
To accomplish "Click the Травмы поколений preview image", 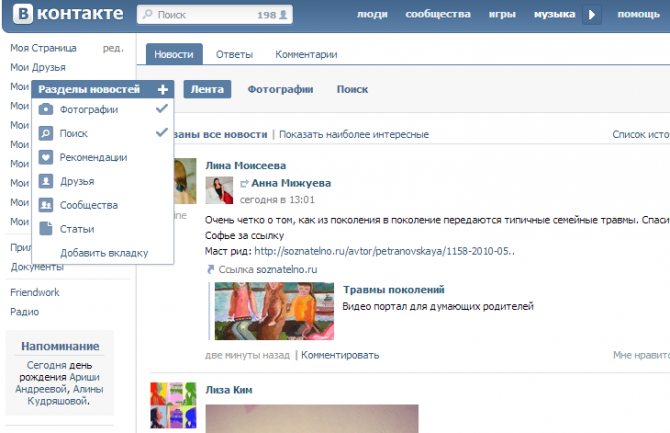I will 274,311.
